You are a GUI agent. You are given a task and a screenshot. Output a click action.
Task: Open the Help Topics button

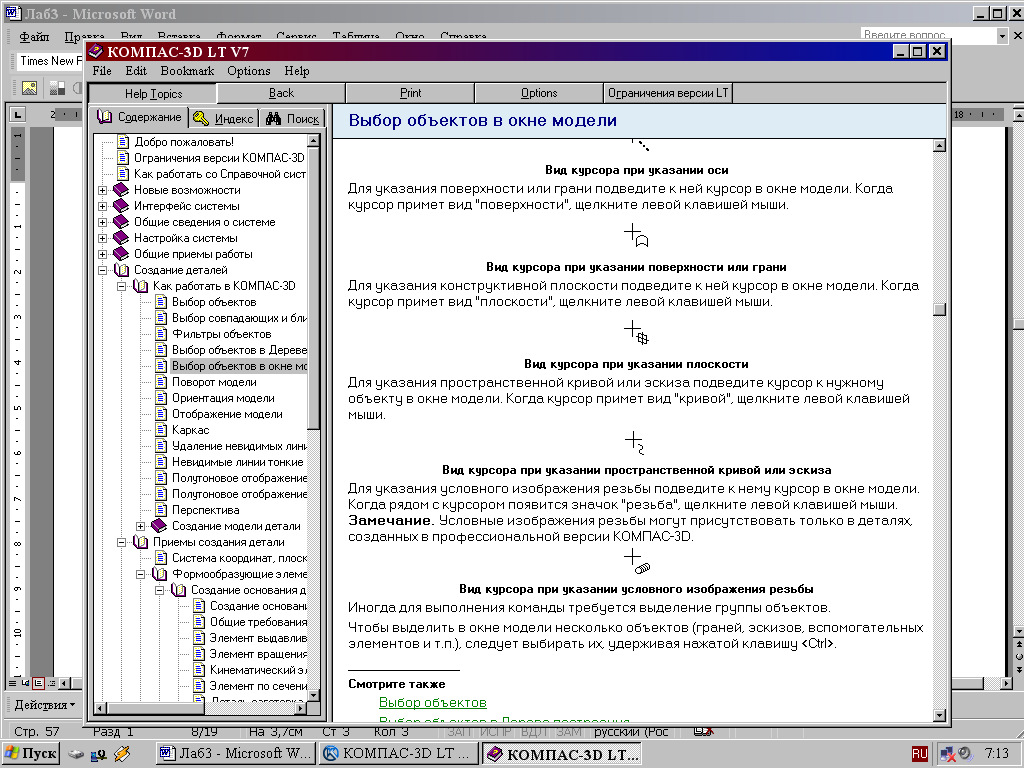pos(152,93)
